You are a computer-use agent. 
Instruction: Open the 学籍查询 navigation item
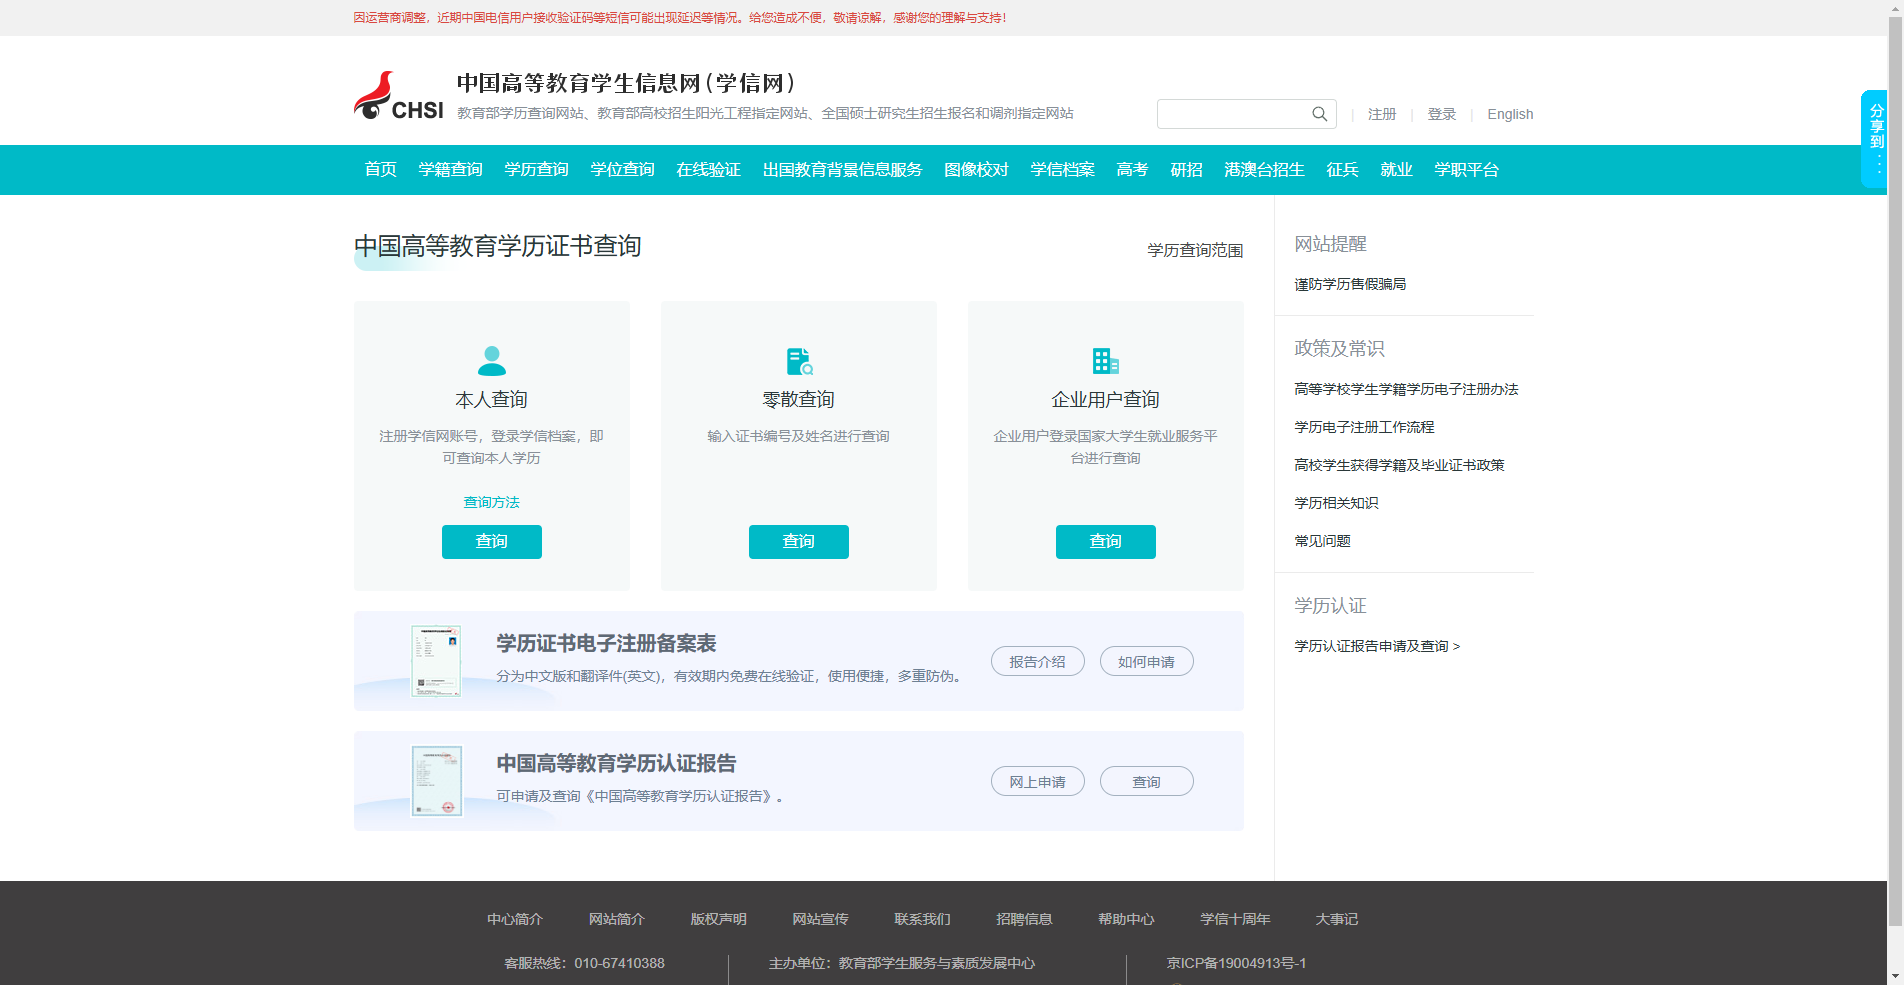point(450,170)
